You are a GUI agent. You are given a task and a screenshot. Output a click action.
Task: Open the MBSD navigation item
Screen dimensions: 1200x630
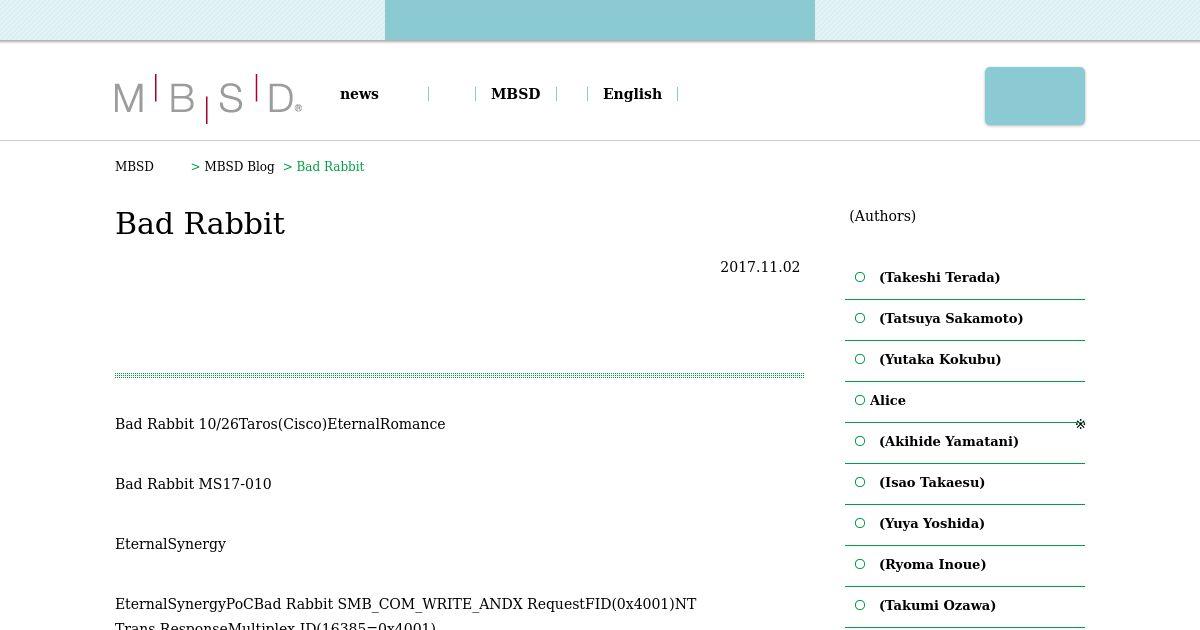(515, 94)
